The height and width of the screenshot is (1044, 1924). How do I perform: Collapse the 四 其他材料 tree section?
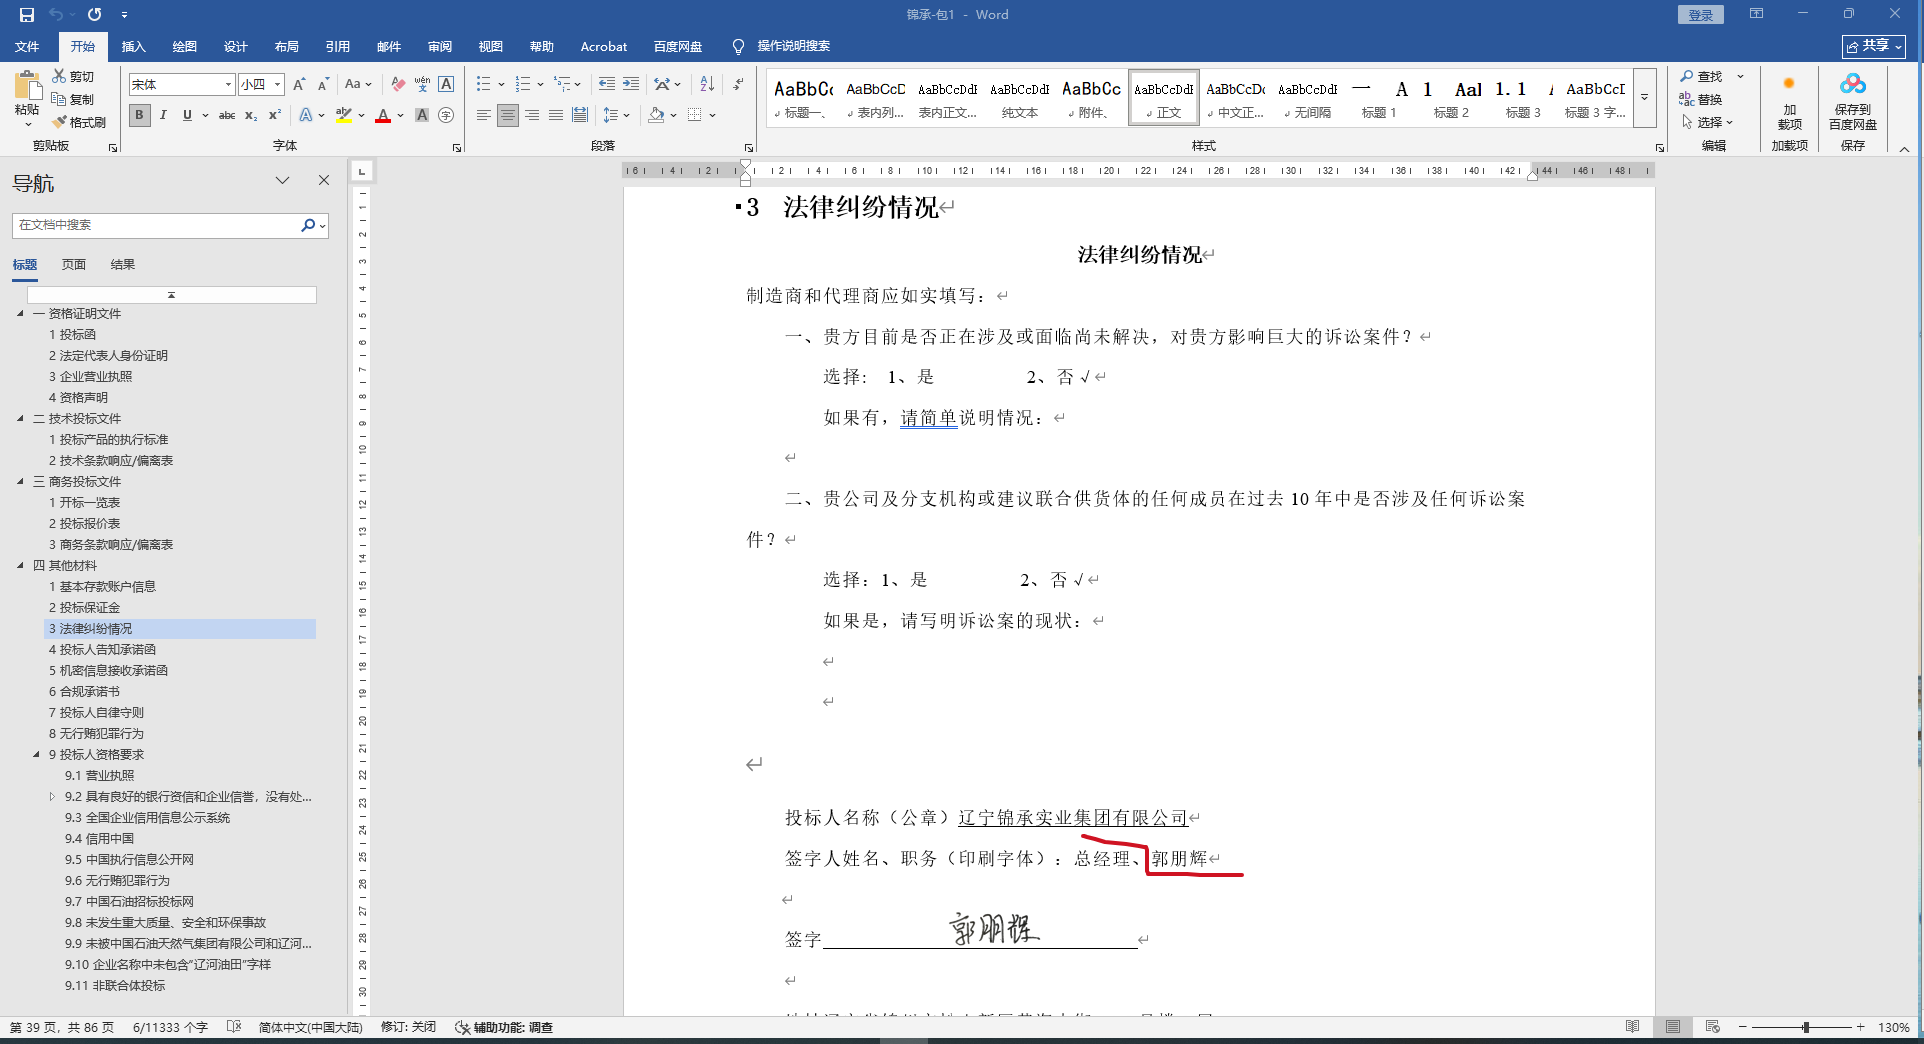20,565
